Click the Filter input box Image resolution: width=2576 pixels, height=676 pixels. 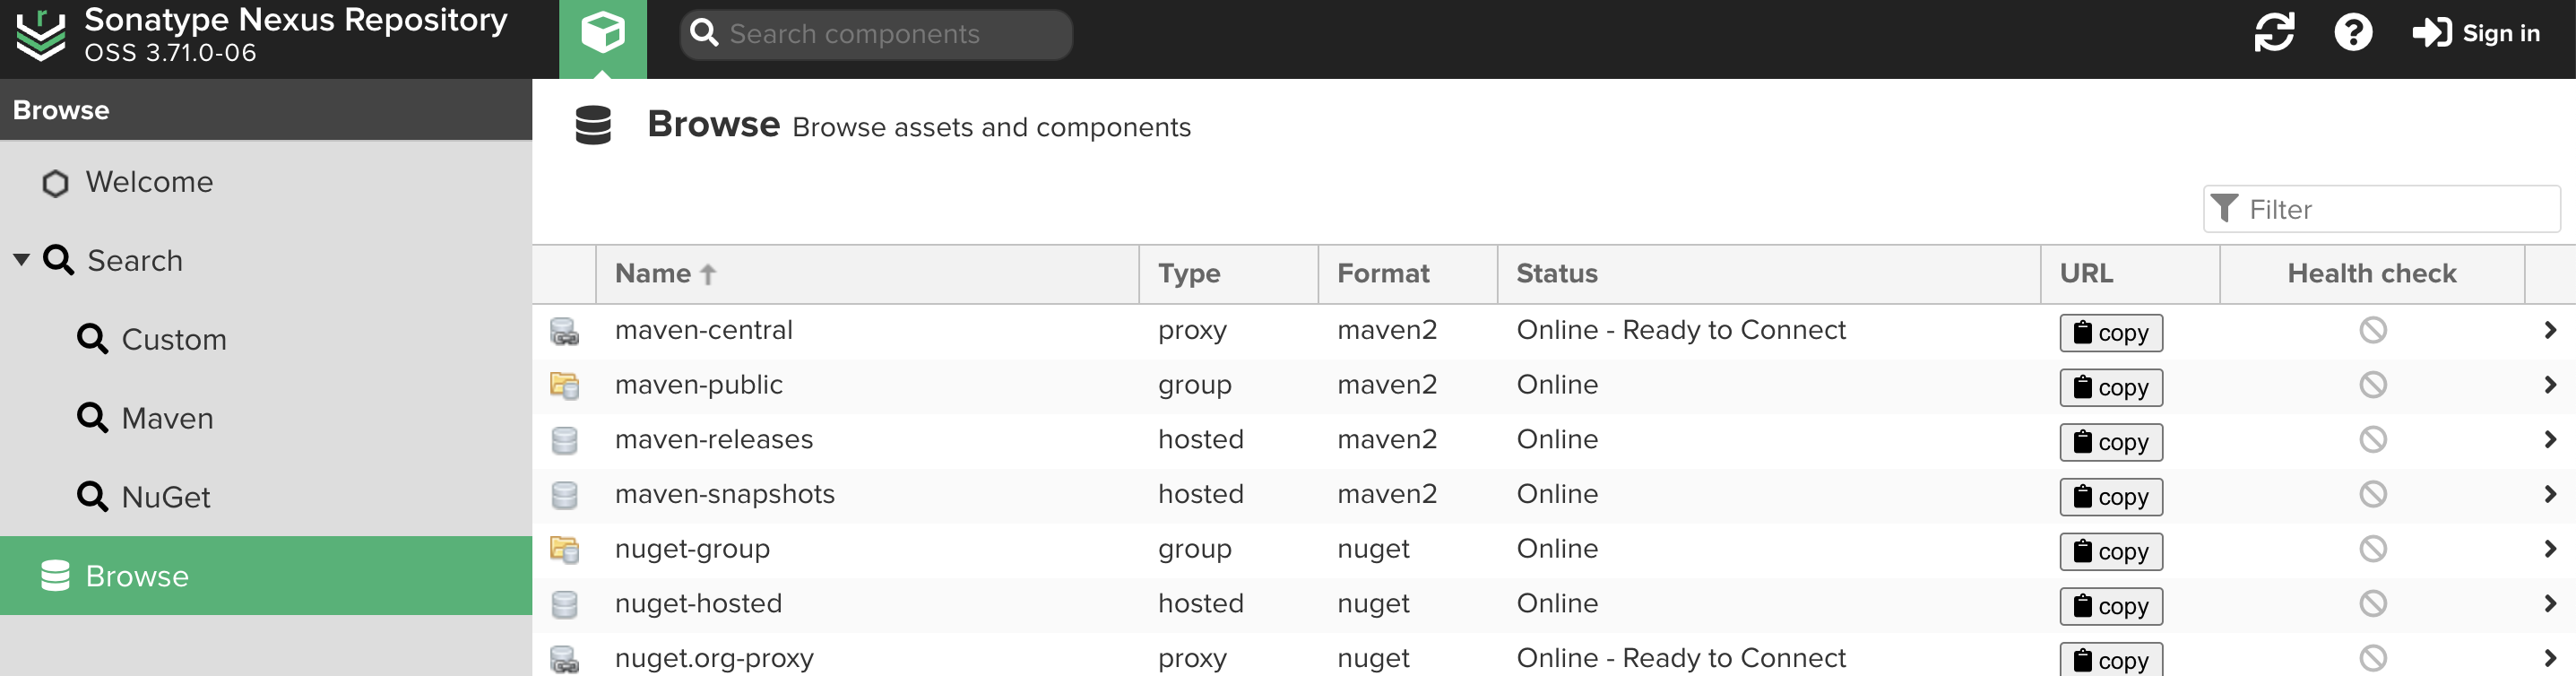(x=2381, y=209)
